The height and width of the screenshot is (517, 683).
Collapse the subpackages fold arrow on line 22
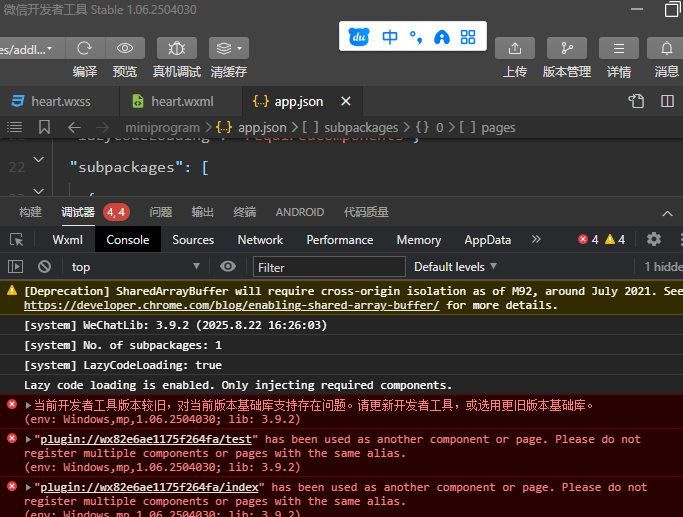point(39,159)
